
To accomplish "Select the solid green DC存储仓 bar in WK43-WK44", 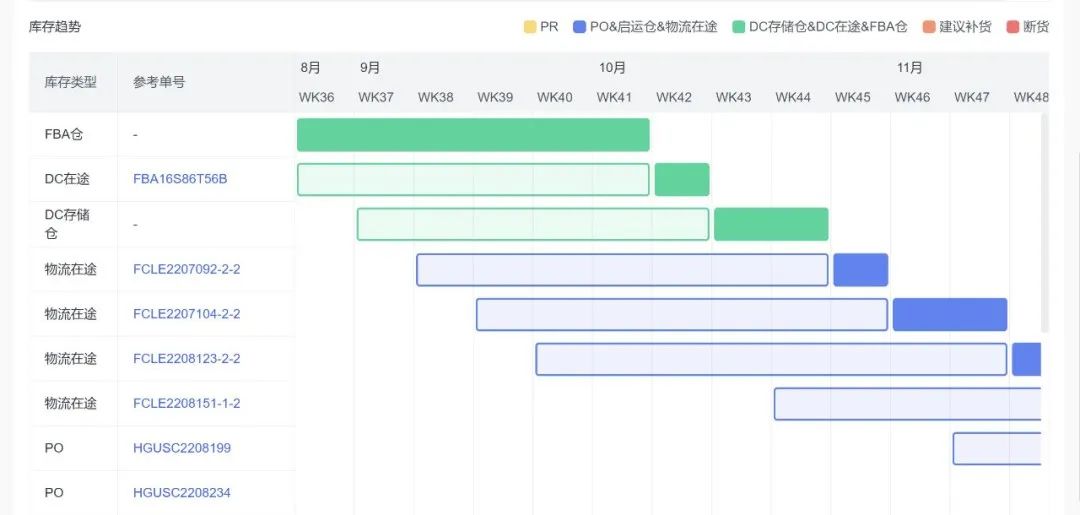I will click(771, 224).
